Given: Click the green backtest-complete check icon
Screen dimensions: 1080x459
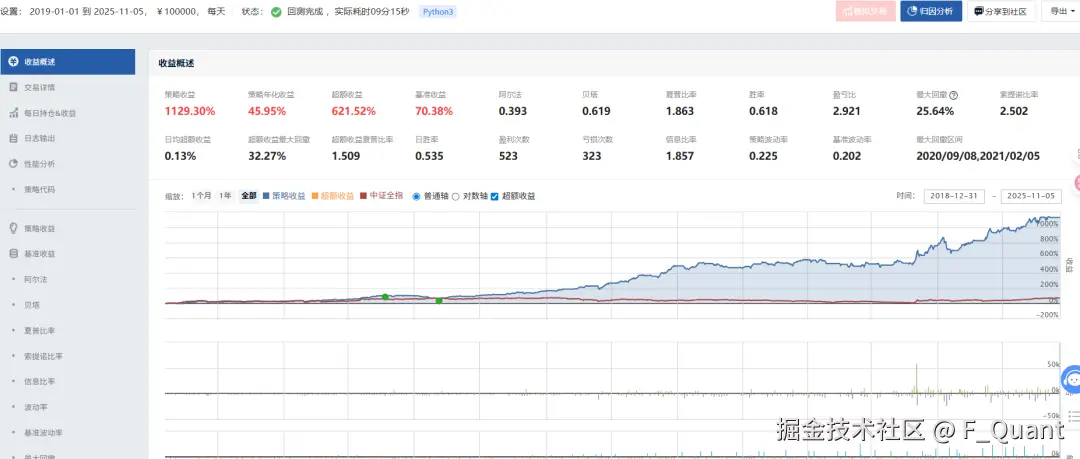Looking at the screenshot, I should (x=276, y=12).
